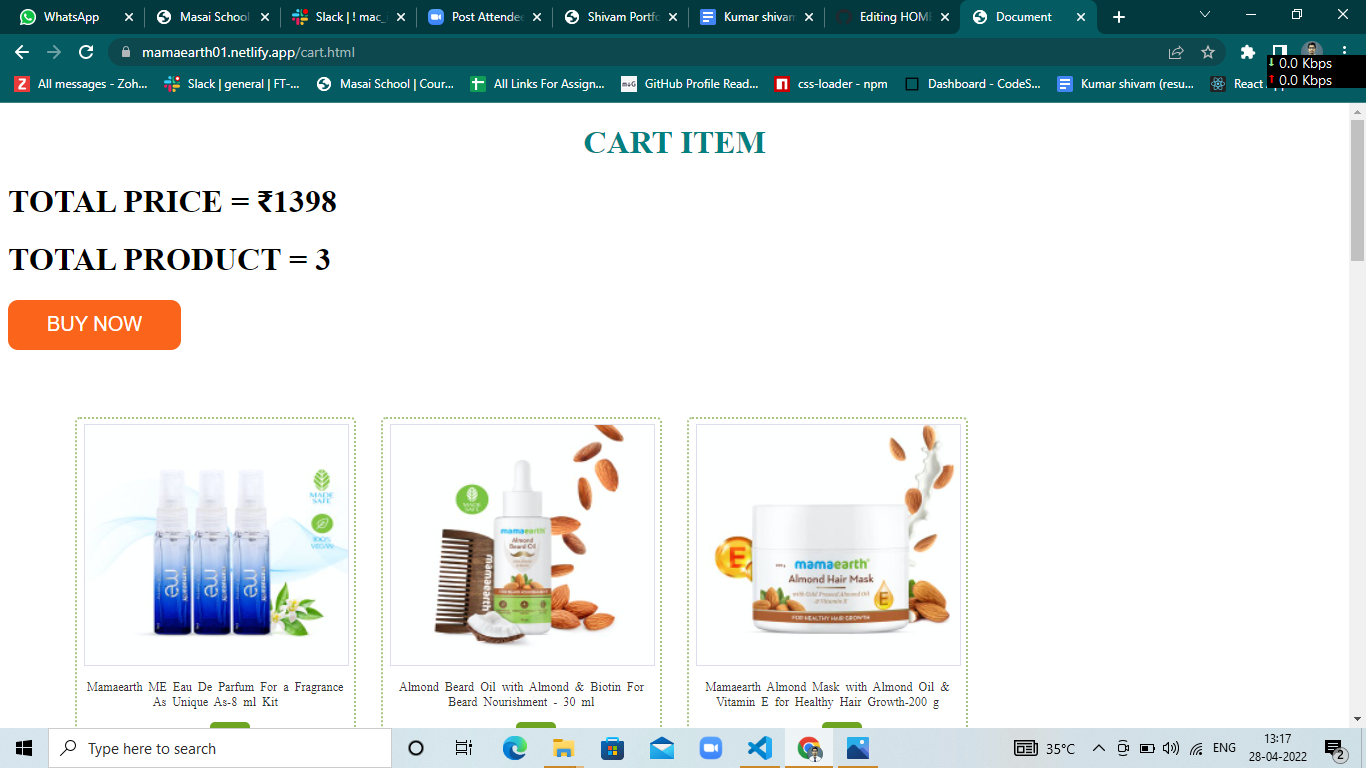Open the notification center with 2 alerts
Image resolution: width=1366 pixels, height=768 pixels.
click(x=1335, y=748)
